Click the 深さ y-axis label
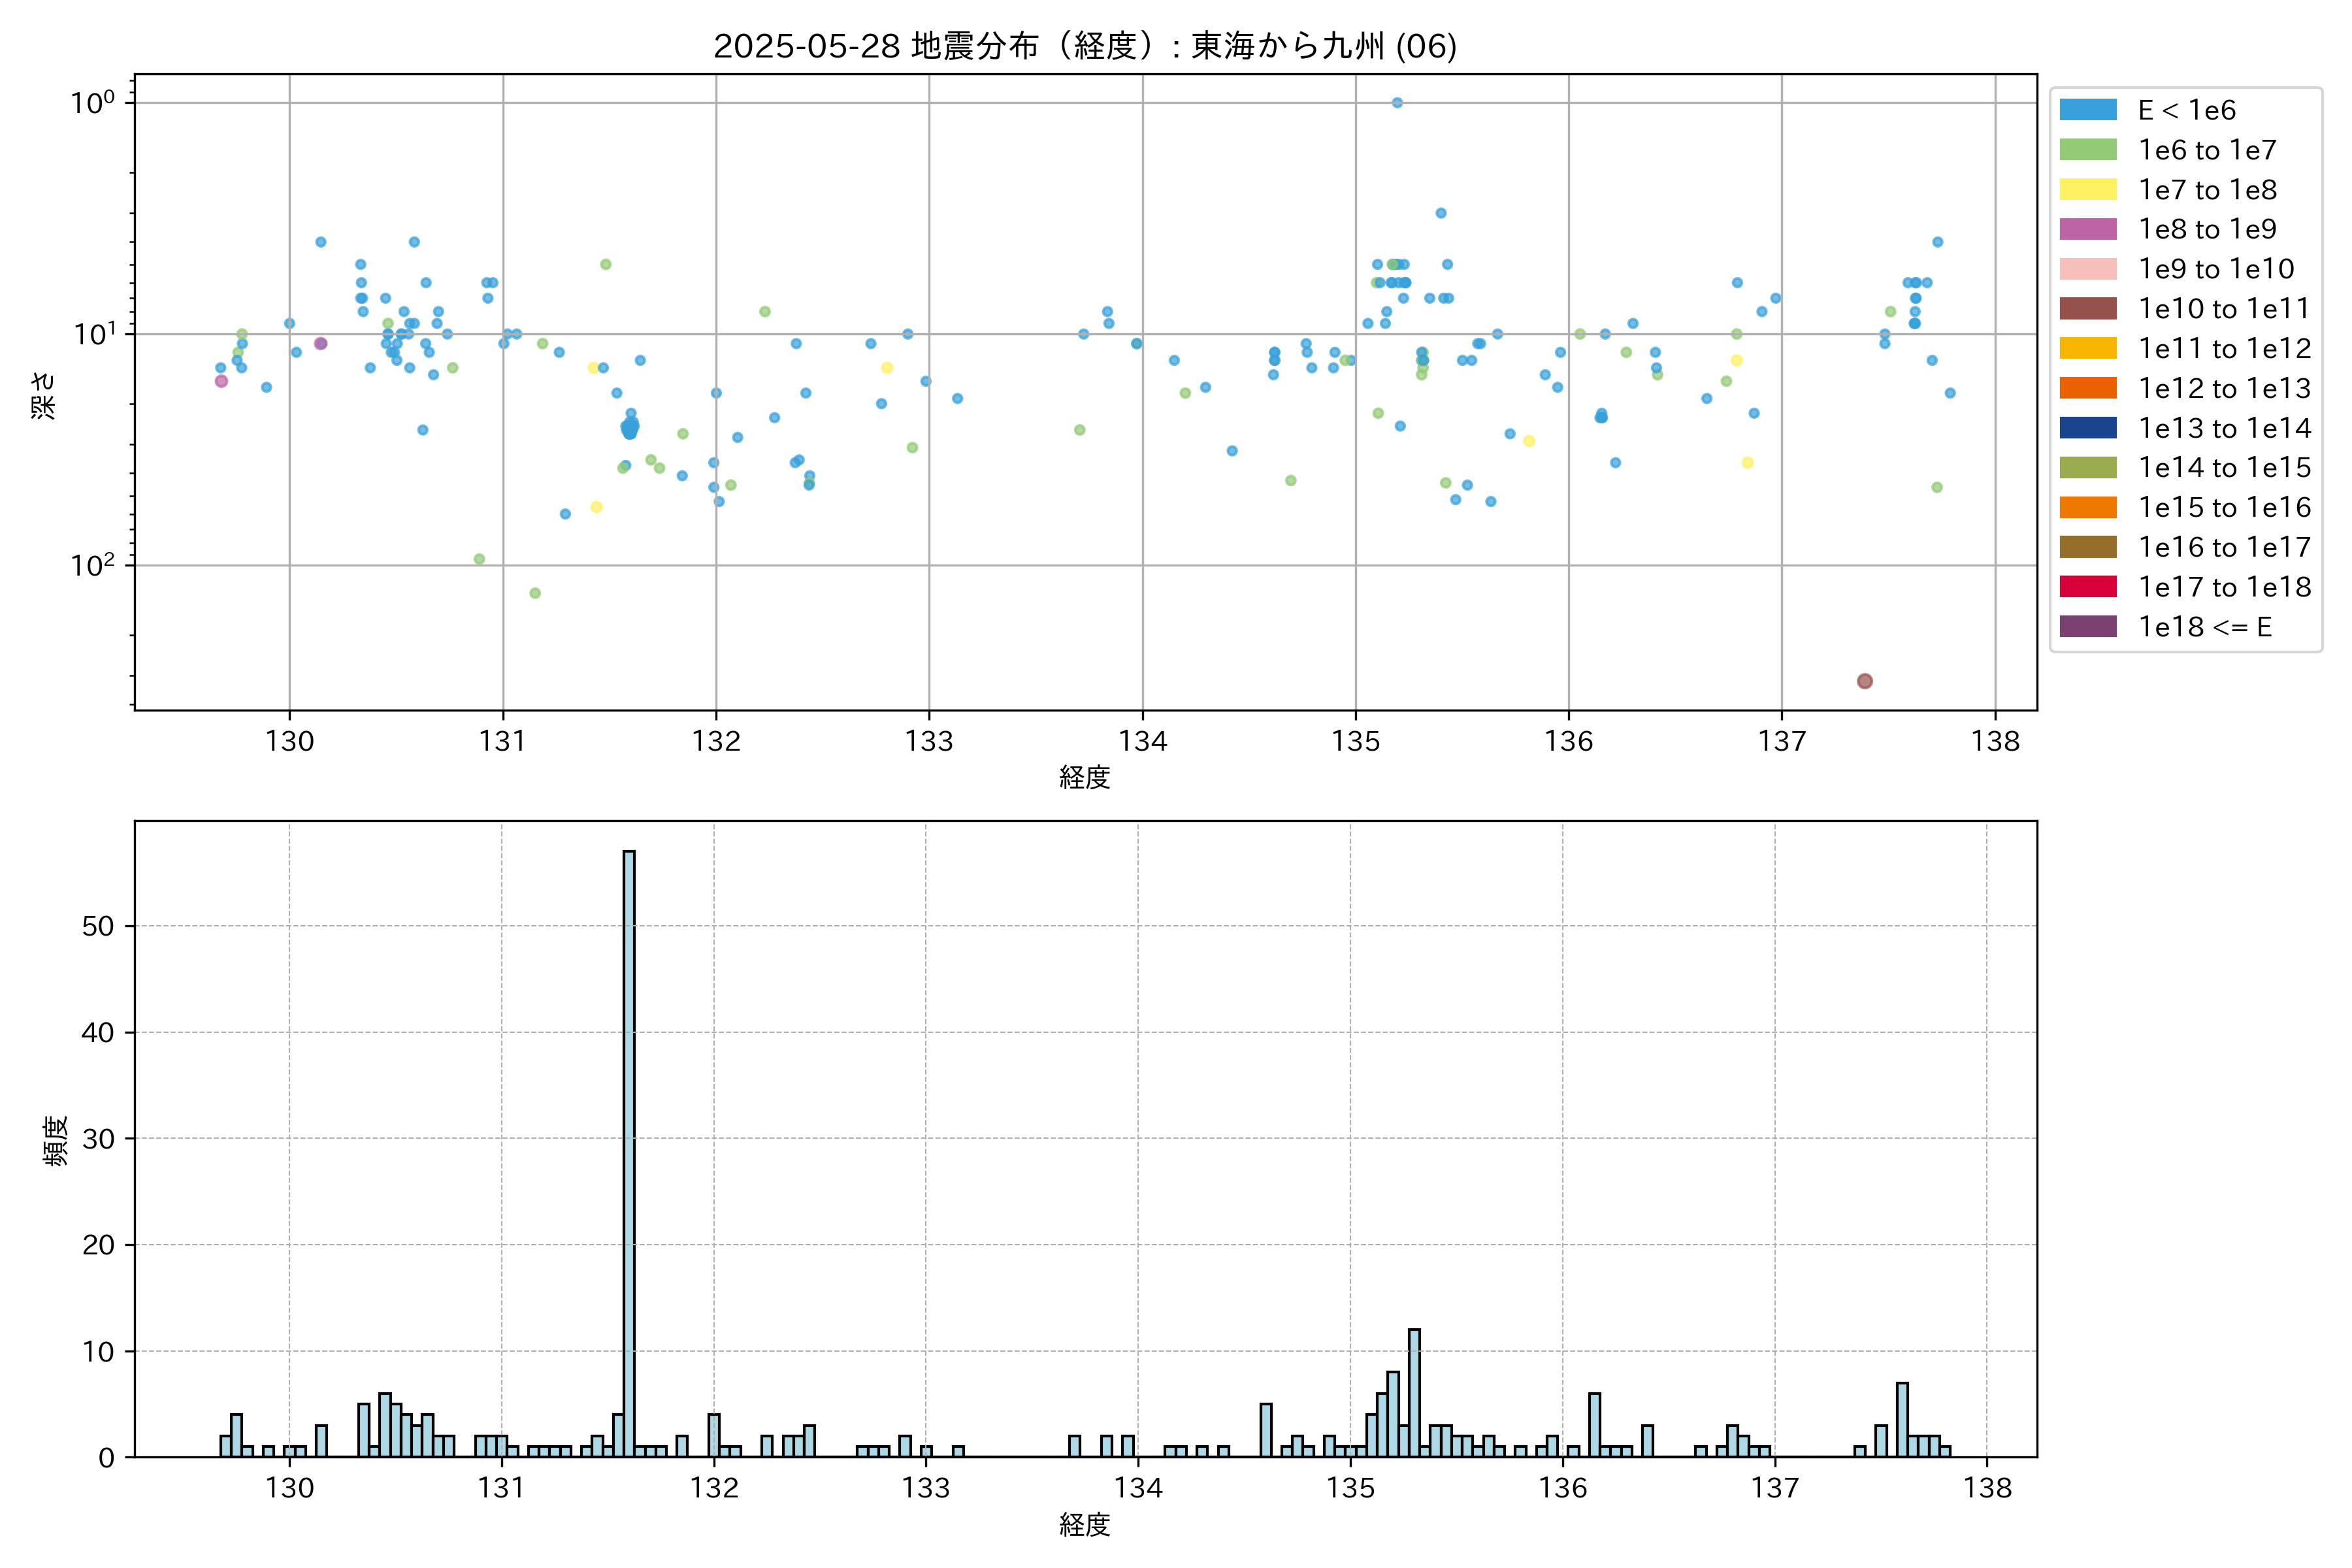Image resolution: width=2352 pixels, height=1568 pixels. click(x=44, y=395)
